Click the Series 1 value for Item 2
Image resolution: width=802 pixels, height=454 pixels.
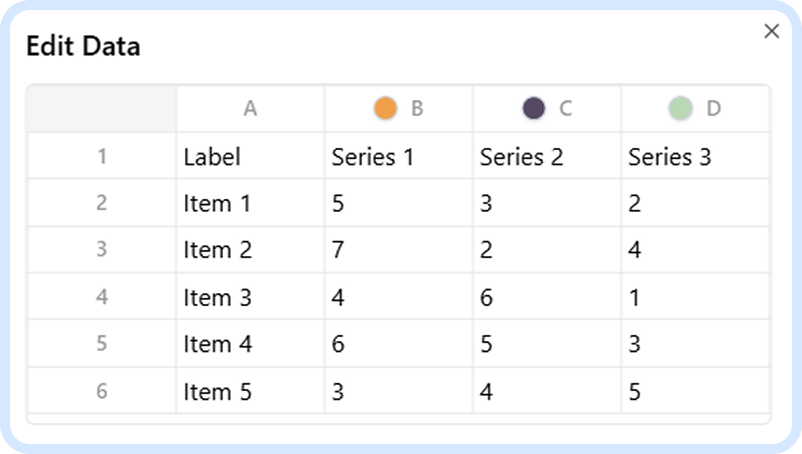click(398, 250)
